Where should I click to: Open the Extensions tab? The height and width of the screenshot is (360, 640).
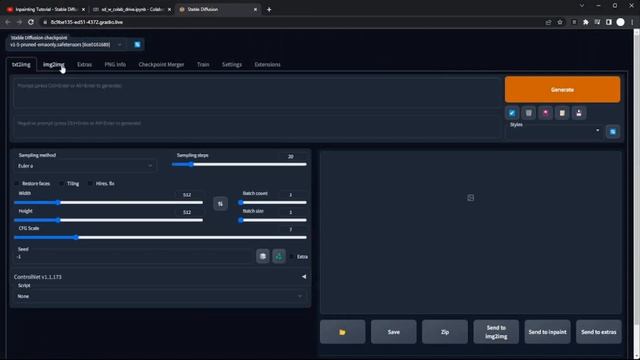267,64
